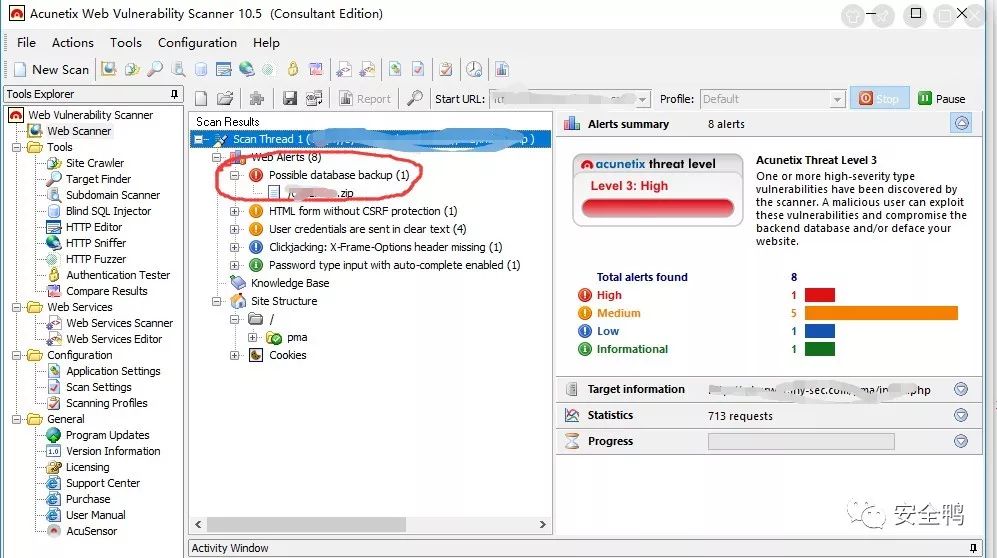Open the Reporter chart toolbar icon
The width and height of the screenshot is (997, 558).
pyautogui.click(x=502, y=69)
